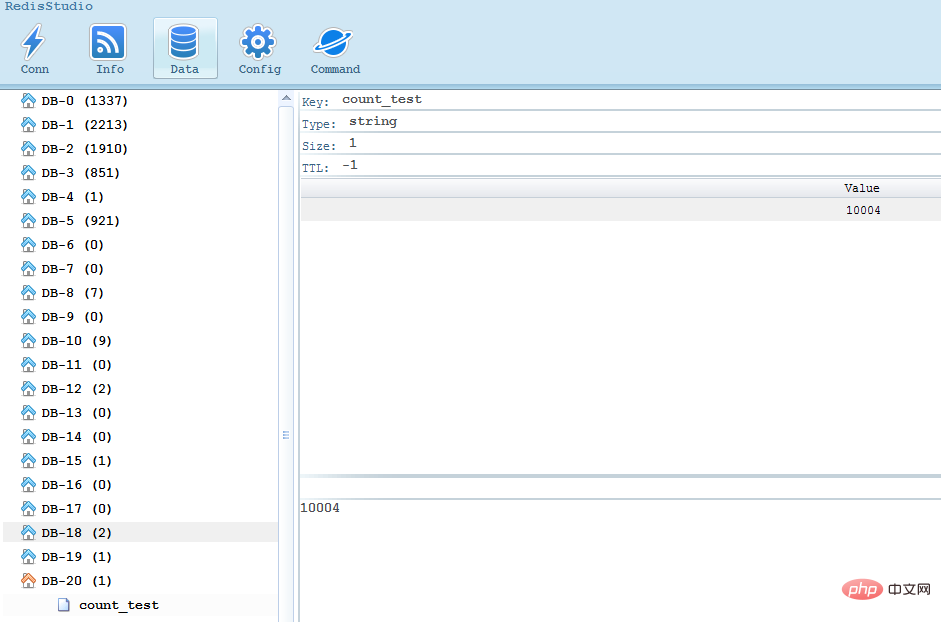Click the DB-14 house icon
The image size is (941, 622).
click(x=28, y=436)
